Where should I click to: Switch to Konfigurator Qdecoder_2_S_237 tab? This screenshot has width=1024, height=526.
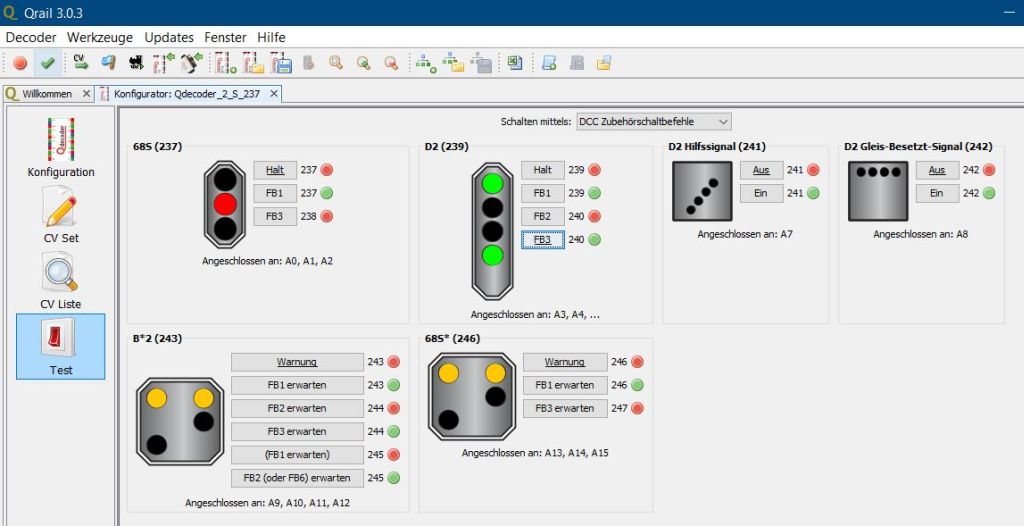pos(187,94)
